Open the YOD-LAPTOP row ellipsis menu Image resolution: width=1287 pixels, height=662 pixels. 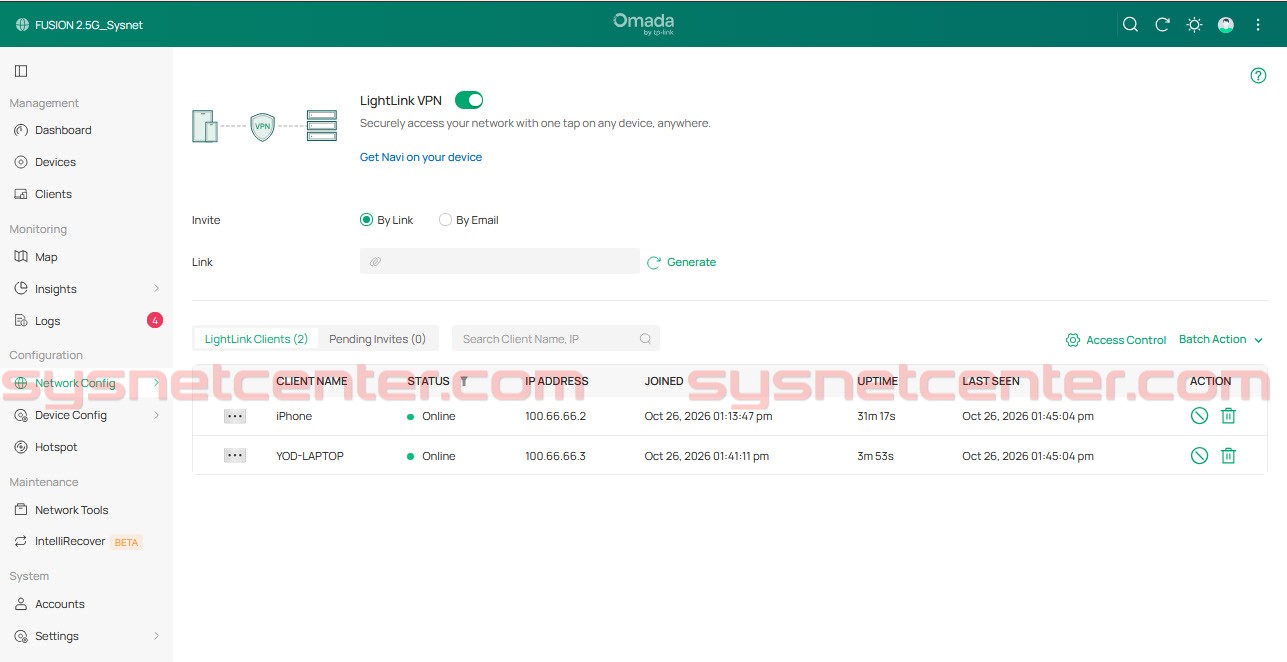[235, 456]
